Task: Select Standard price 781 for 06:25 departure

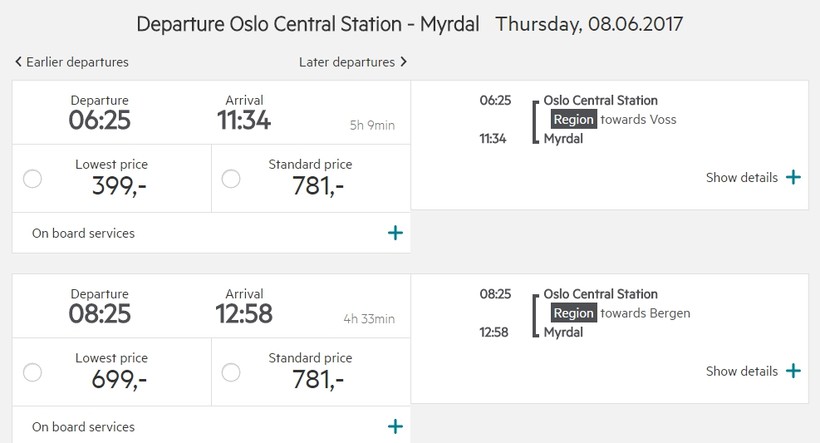Action: click(231, 179)
